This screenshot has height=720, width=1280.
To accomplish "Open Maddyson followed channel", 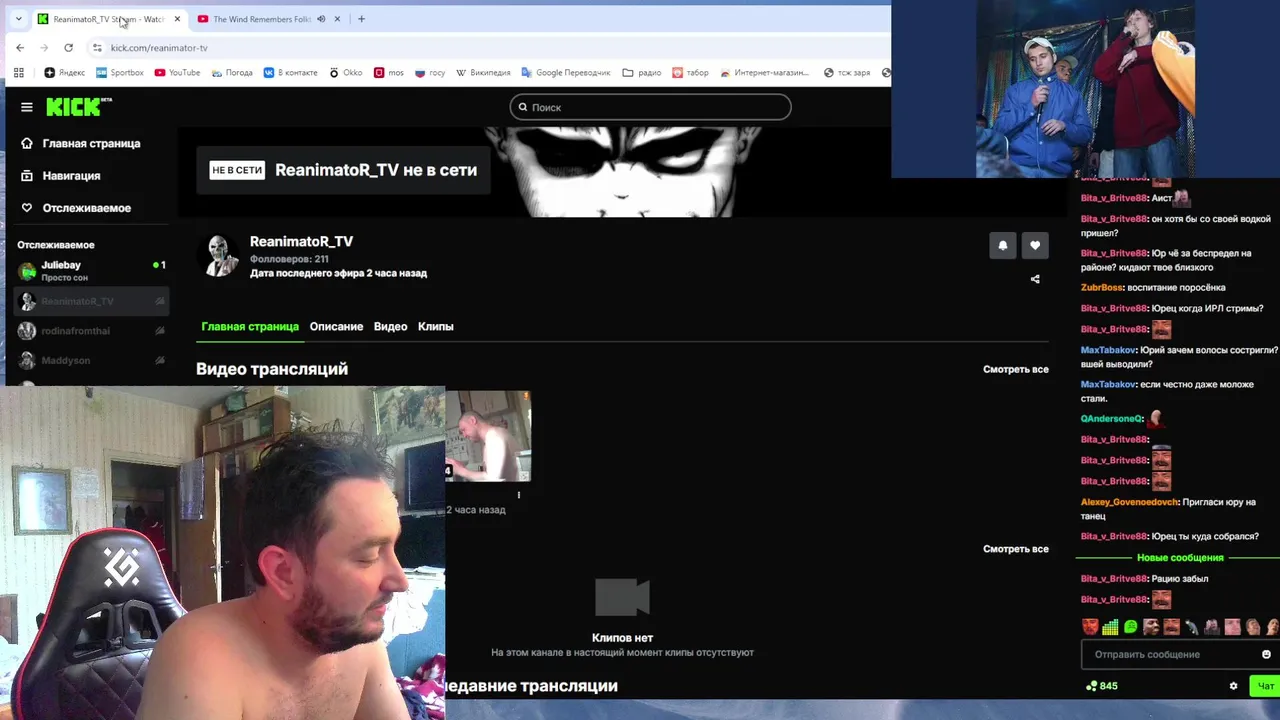I will click(x=90, y=360).
